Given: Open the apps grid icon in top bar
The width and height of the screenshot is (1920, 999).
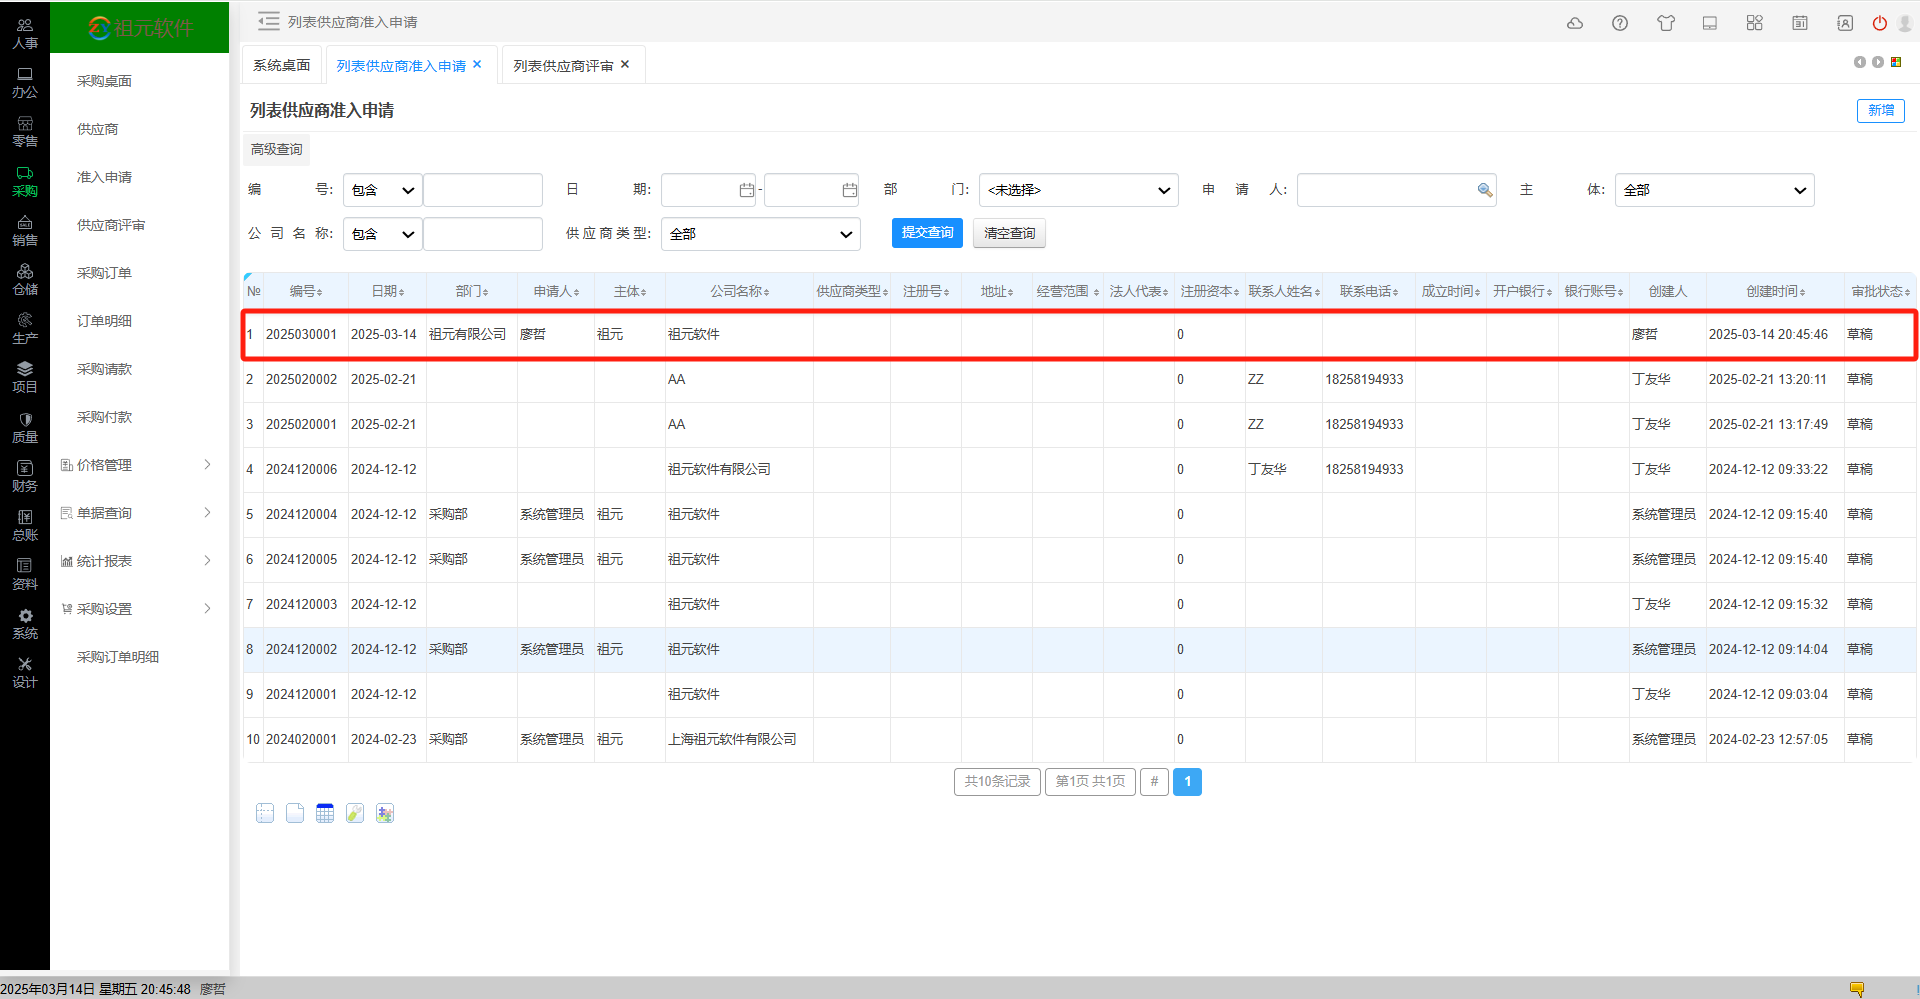Looking at the screenshot, I should (x=1755, y=23).
